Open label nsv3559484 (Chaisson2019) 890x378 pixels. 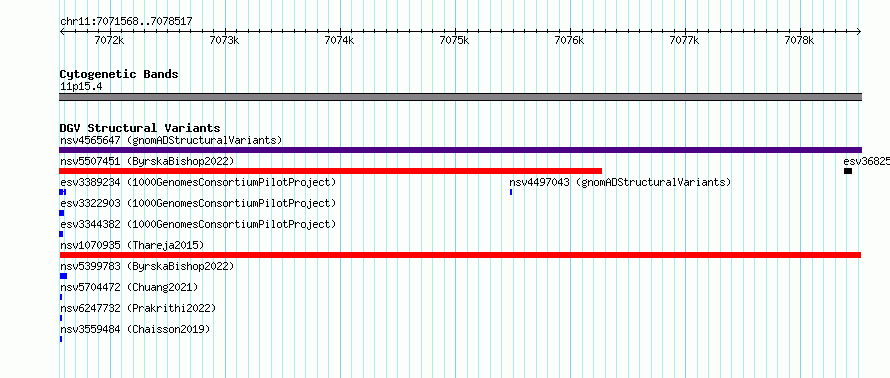click(x=135, y=329)
